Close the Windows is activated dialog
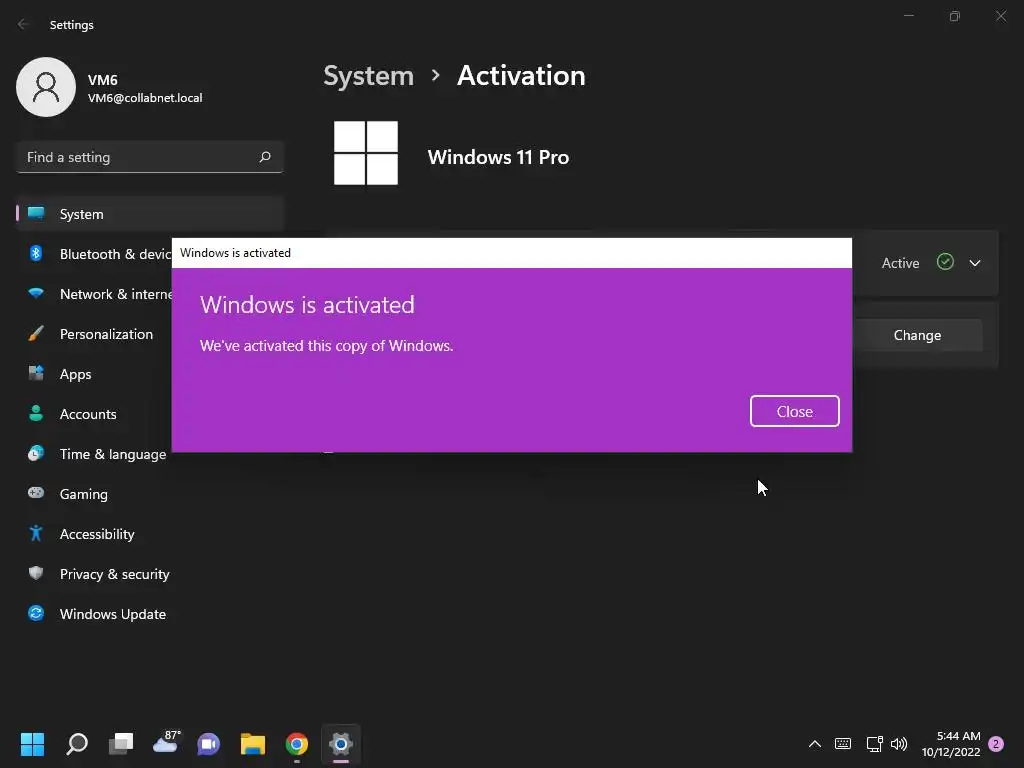This screenshot has height=768, width=1024. tap(794, 411)
